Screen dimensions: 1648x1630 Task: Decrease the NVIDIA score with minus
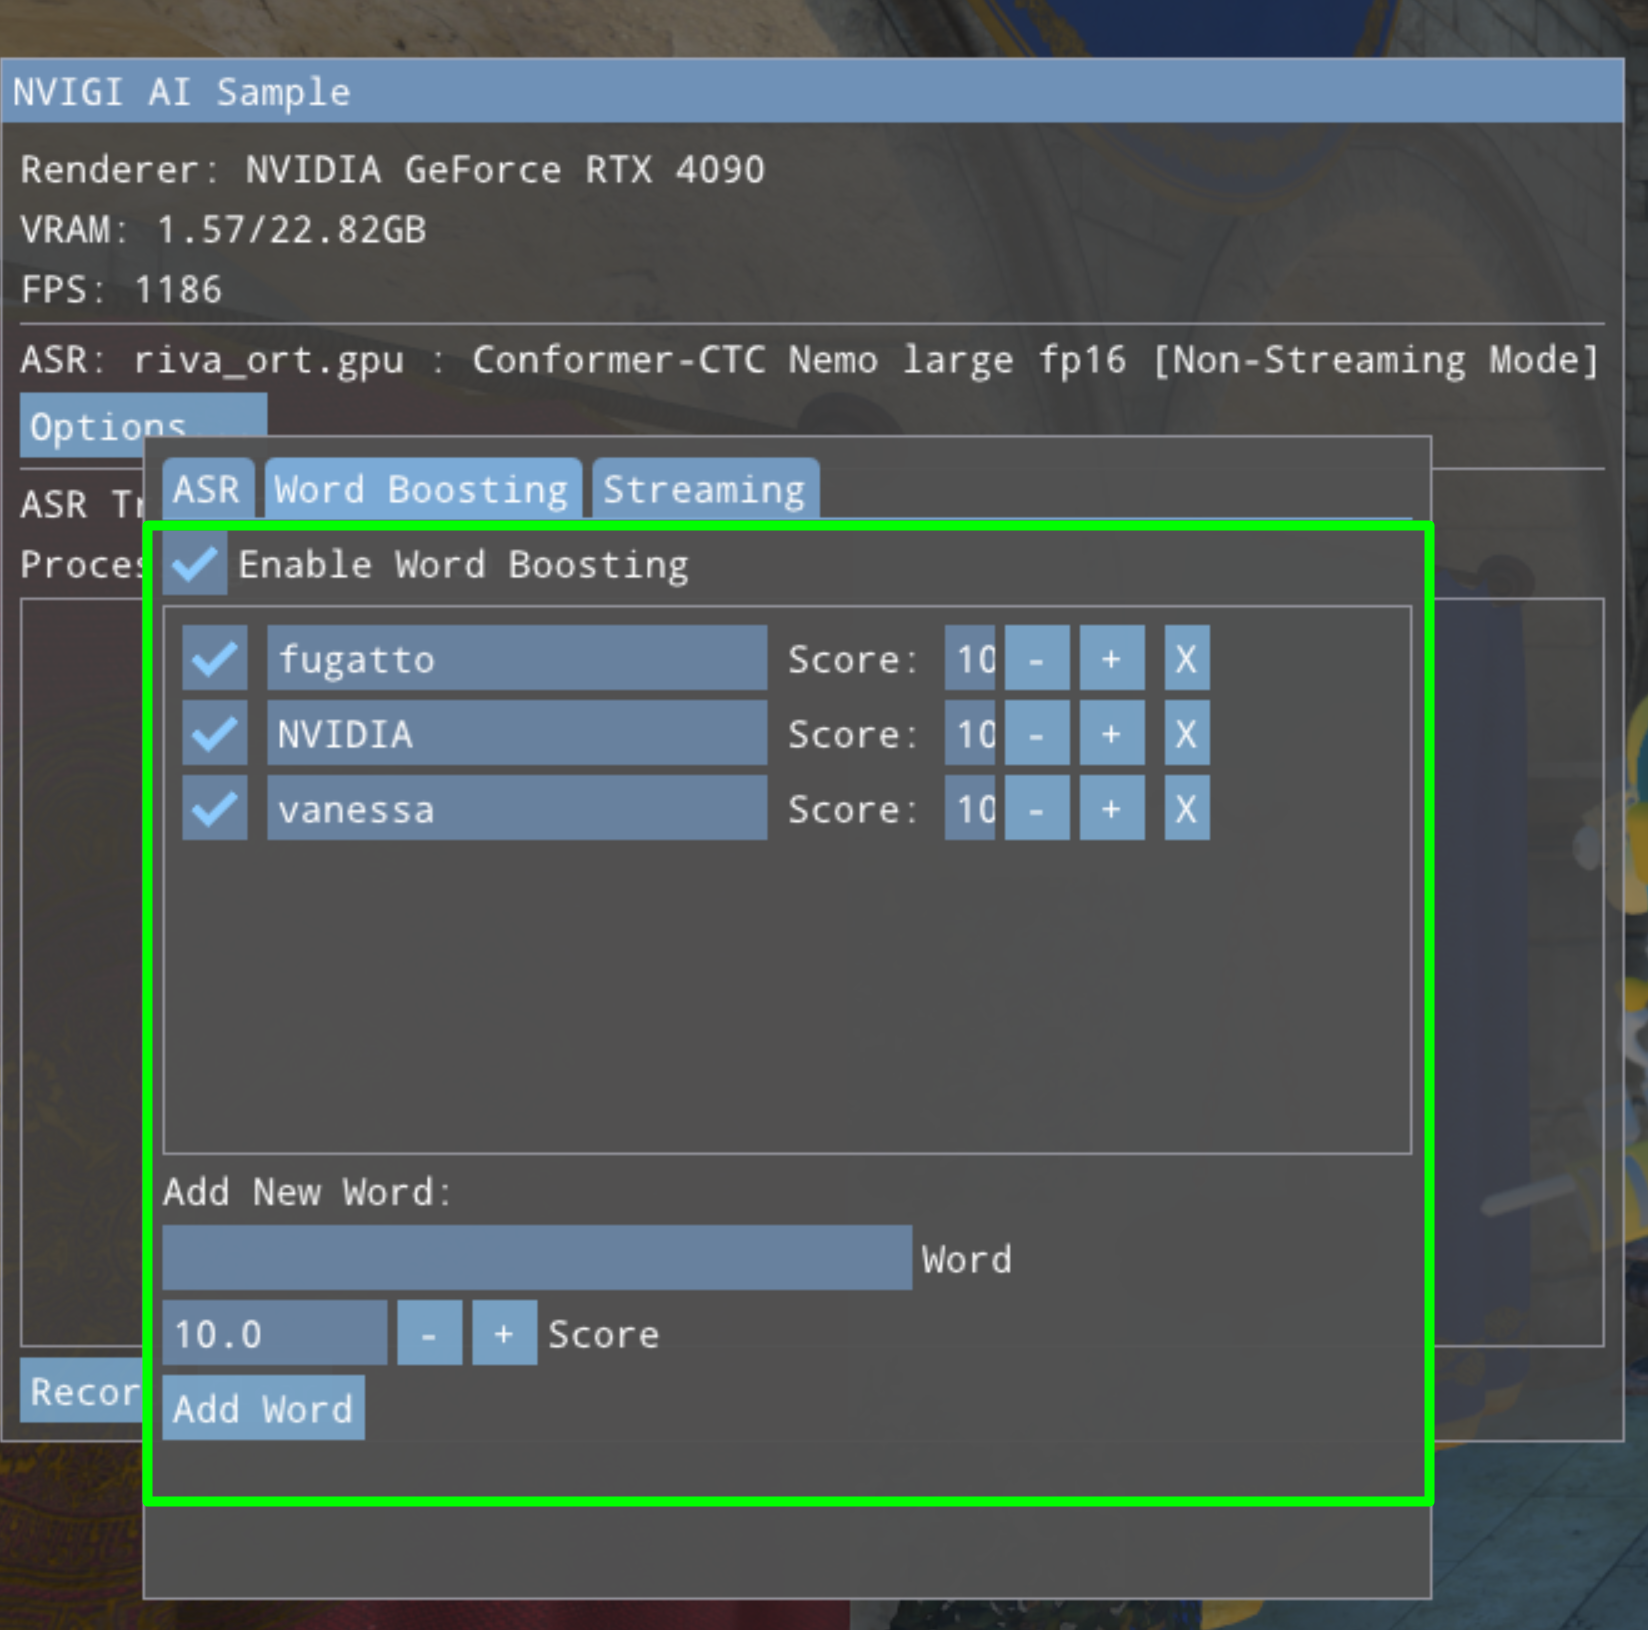(1037, 733)
